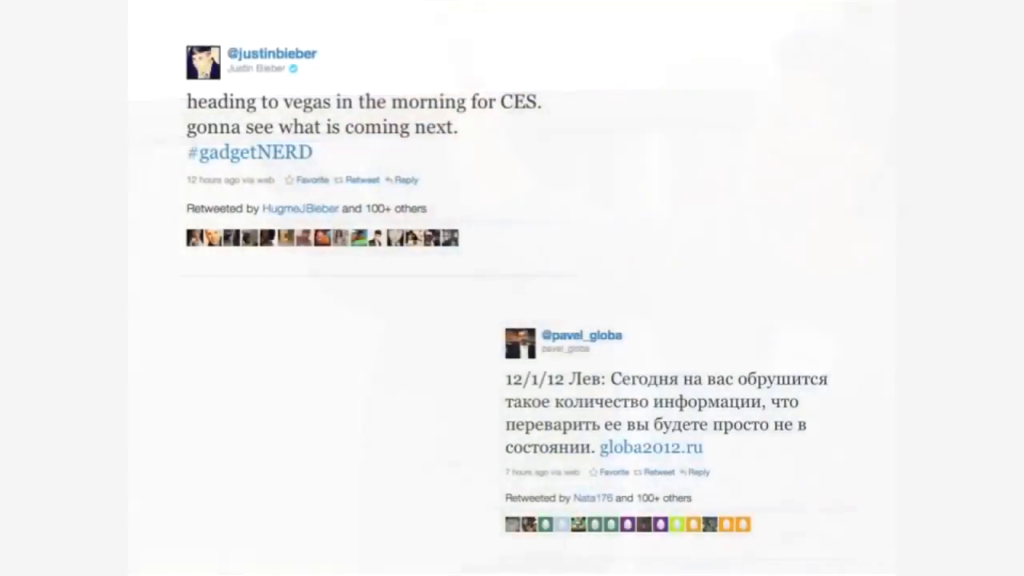Open HugmeJBieber's profile link
This screenshot has height=576, width=1024.
(300, 208)
